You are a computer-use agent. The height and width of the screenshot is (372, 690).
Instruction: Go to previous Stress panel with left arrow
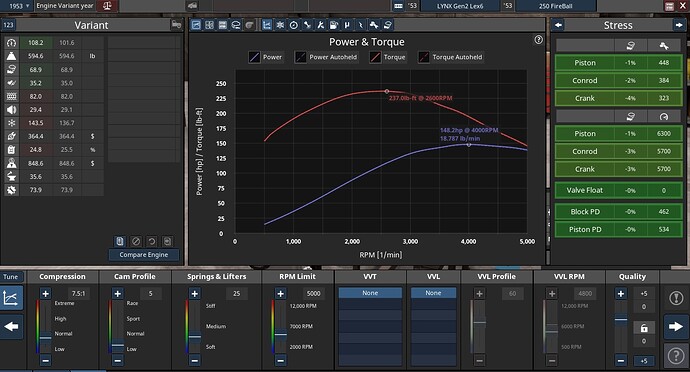pos(558,25)
